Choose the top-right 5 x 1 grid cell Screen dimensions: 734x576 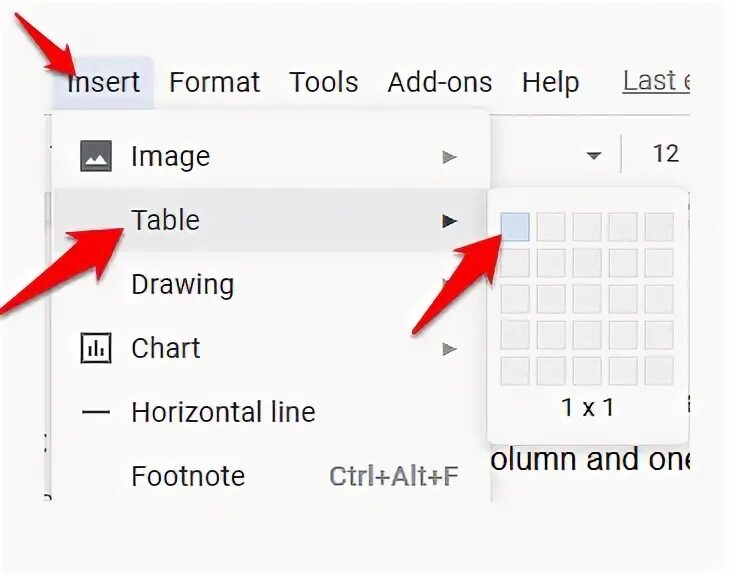[x=659, y=227]
